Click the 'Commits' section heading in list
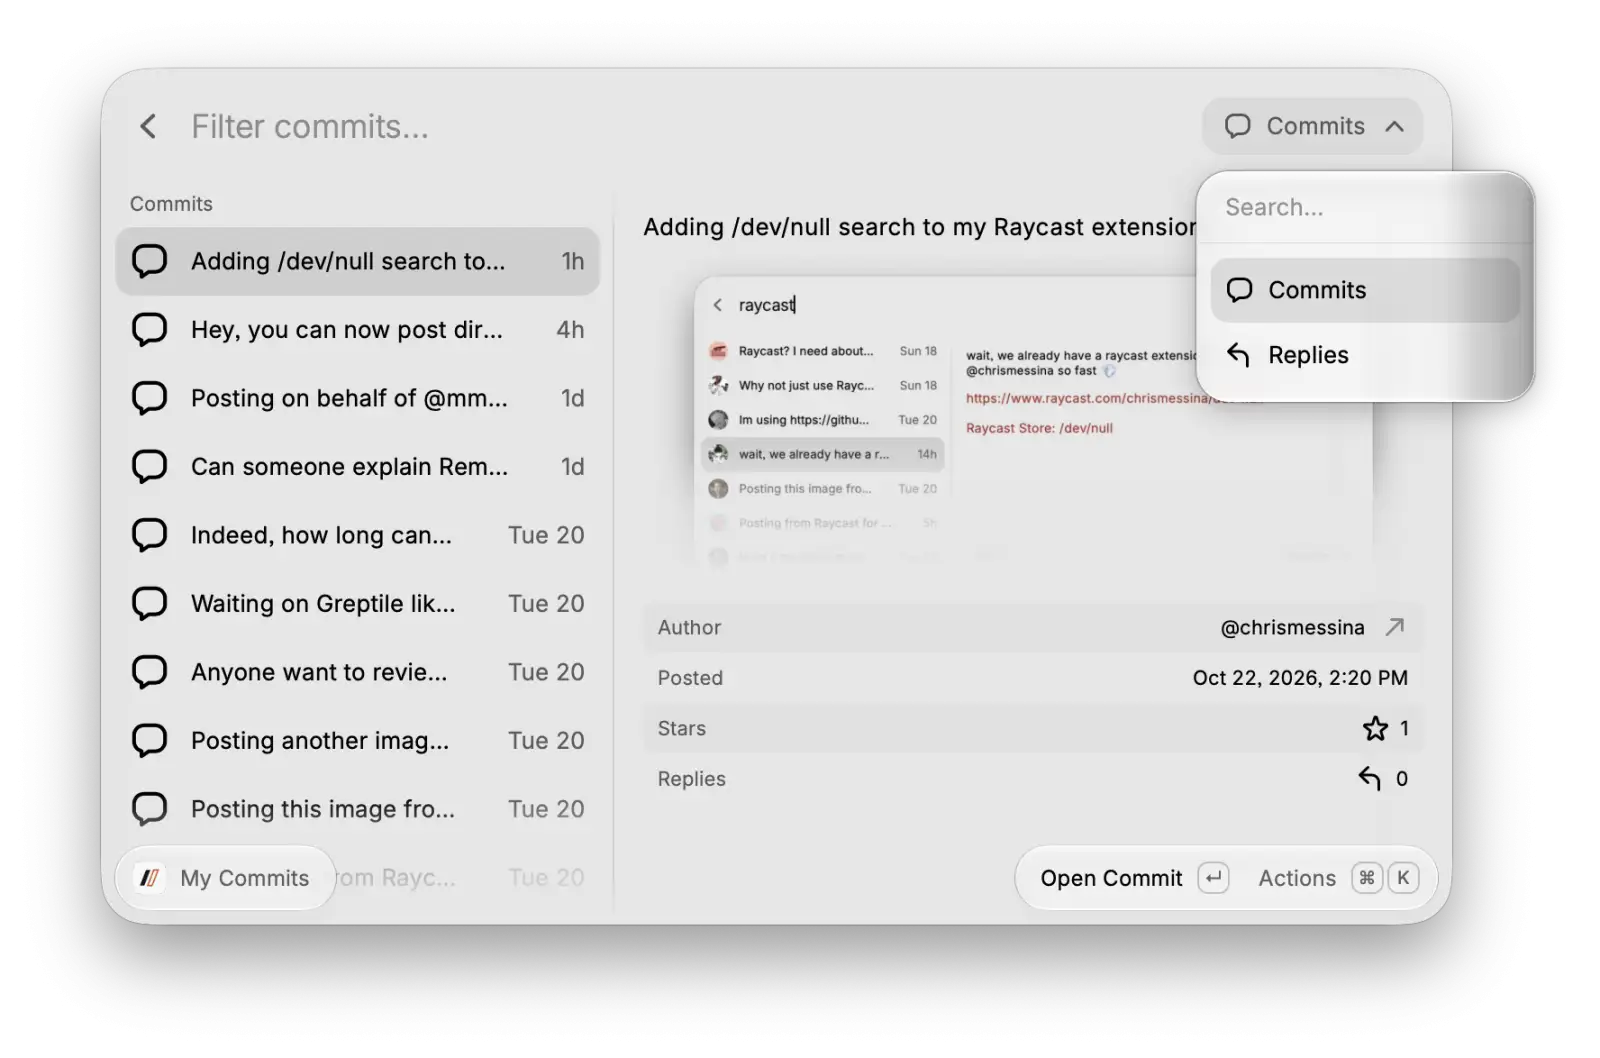1600x1058 pixels. 171,204
